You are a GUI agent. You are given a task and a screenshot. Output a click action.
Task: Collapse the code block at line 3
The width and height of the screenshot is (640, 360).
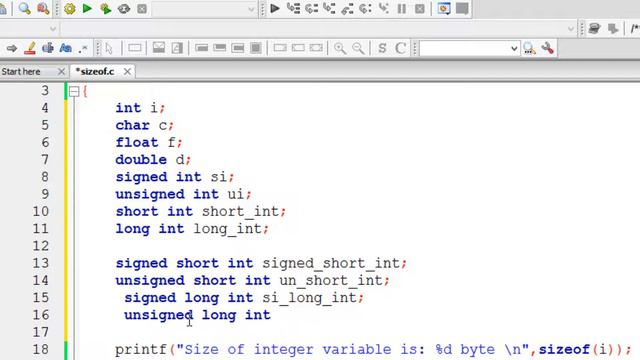tap(74, 91)
